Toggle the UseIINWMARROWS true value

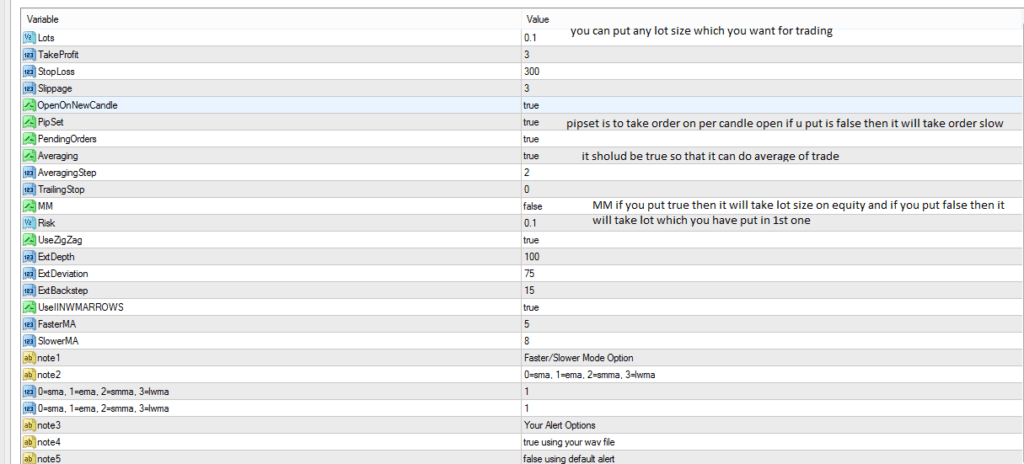click(531, 307)
